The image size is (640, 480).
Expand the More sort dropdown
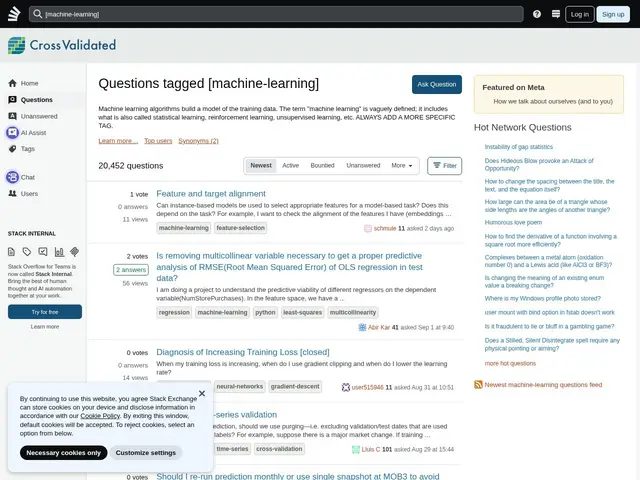pyautogui.click(x=402, y=165)
